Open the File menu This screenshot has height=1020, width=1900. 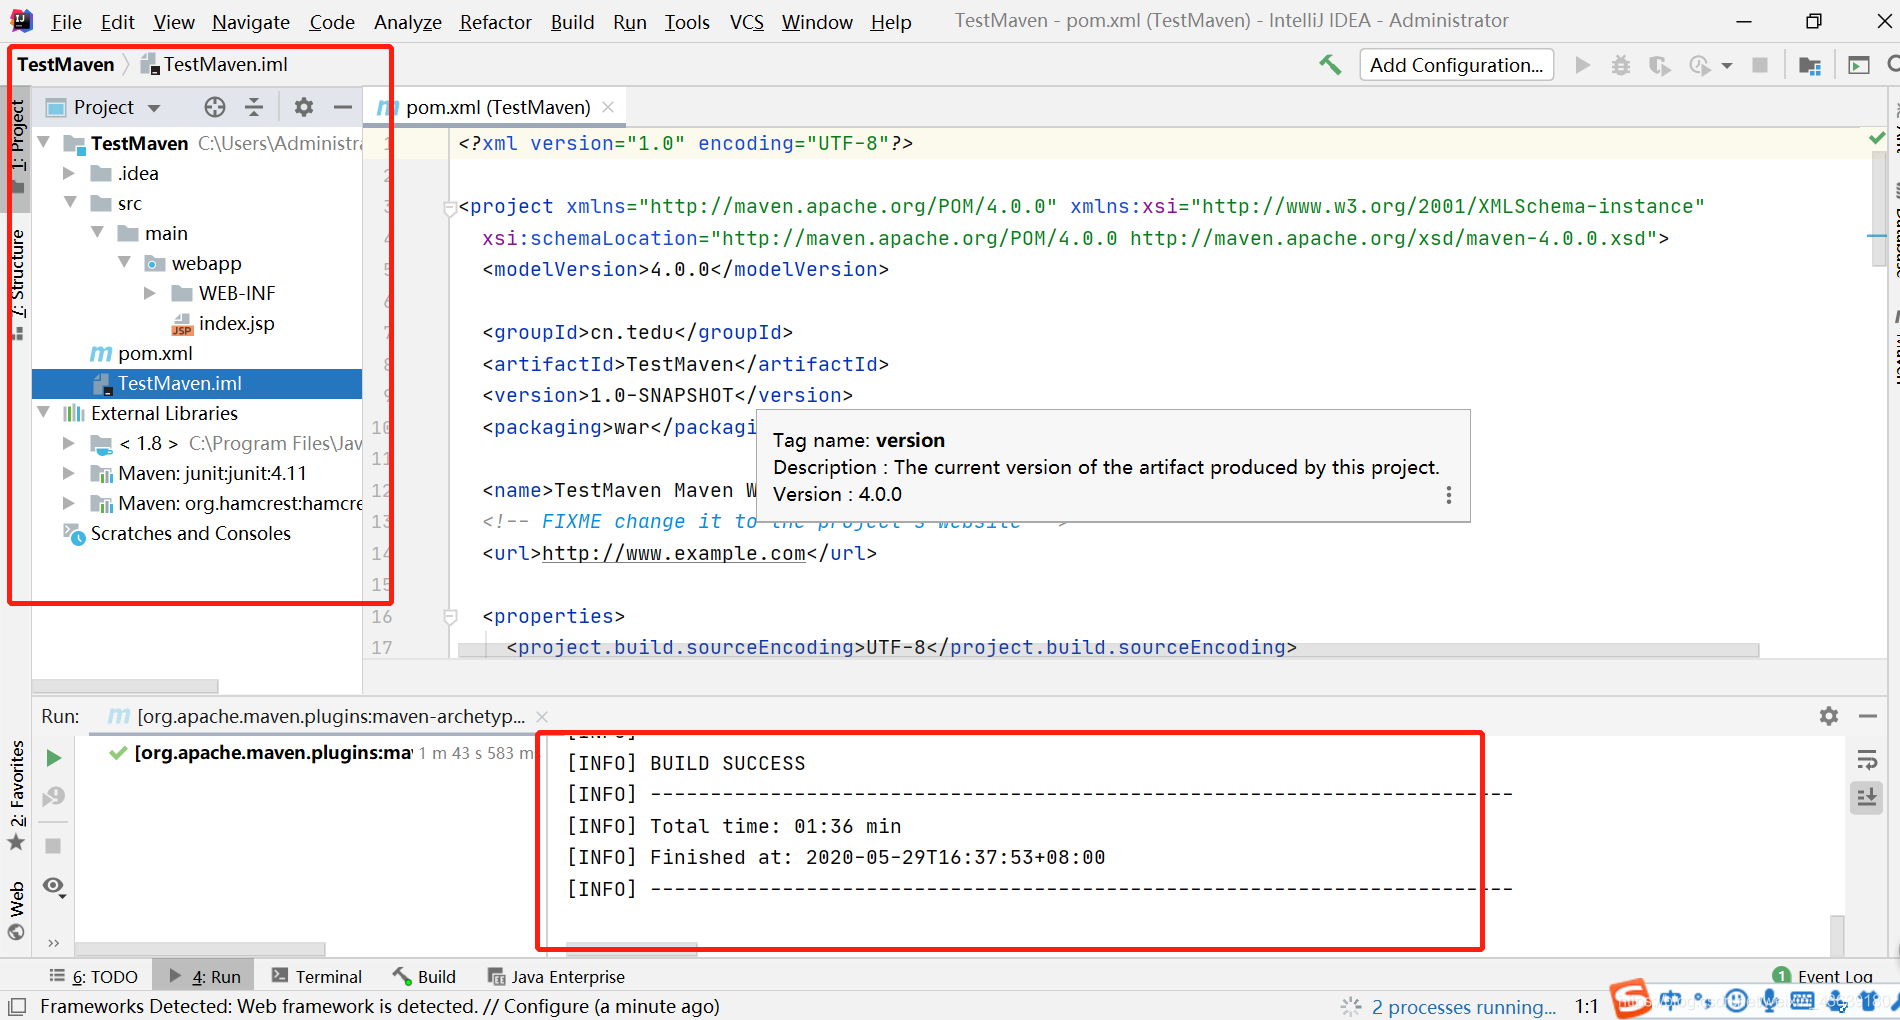[66, 21]
